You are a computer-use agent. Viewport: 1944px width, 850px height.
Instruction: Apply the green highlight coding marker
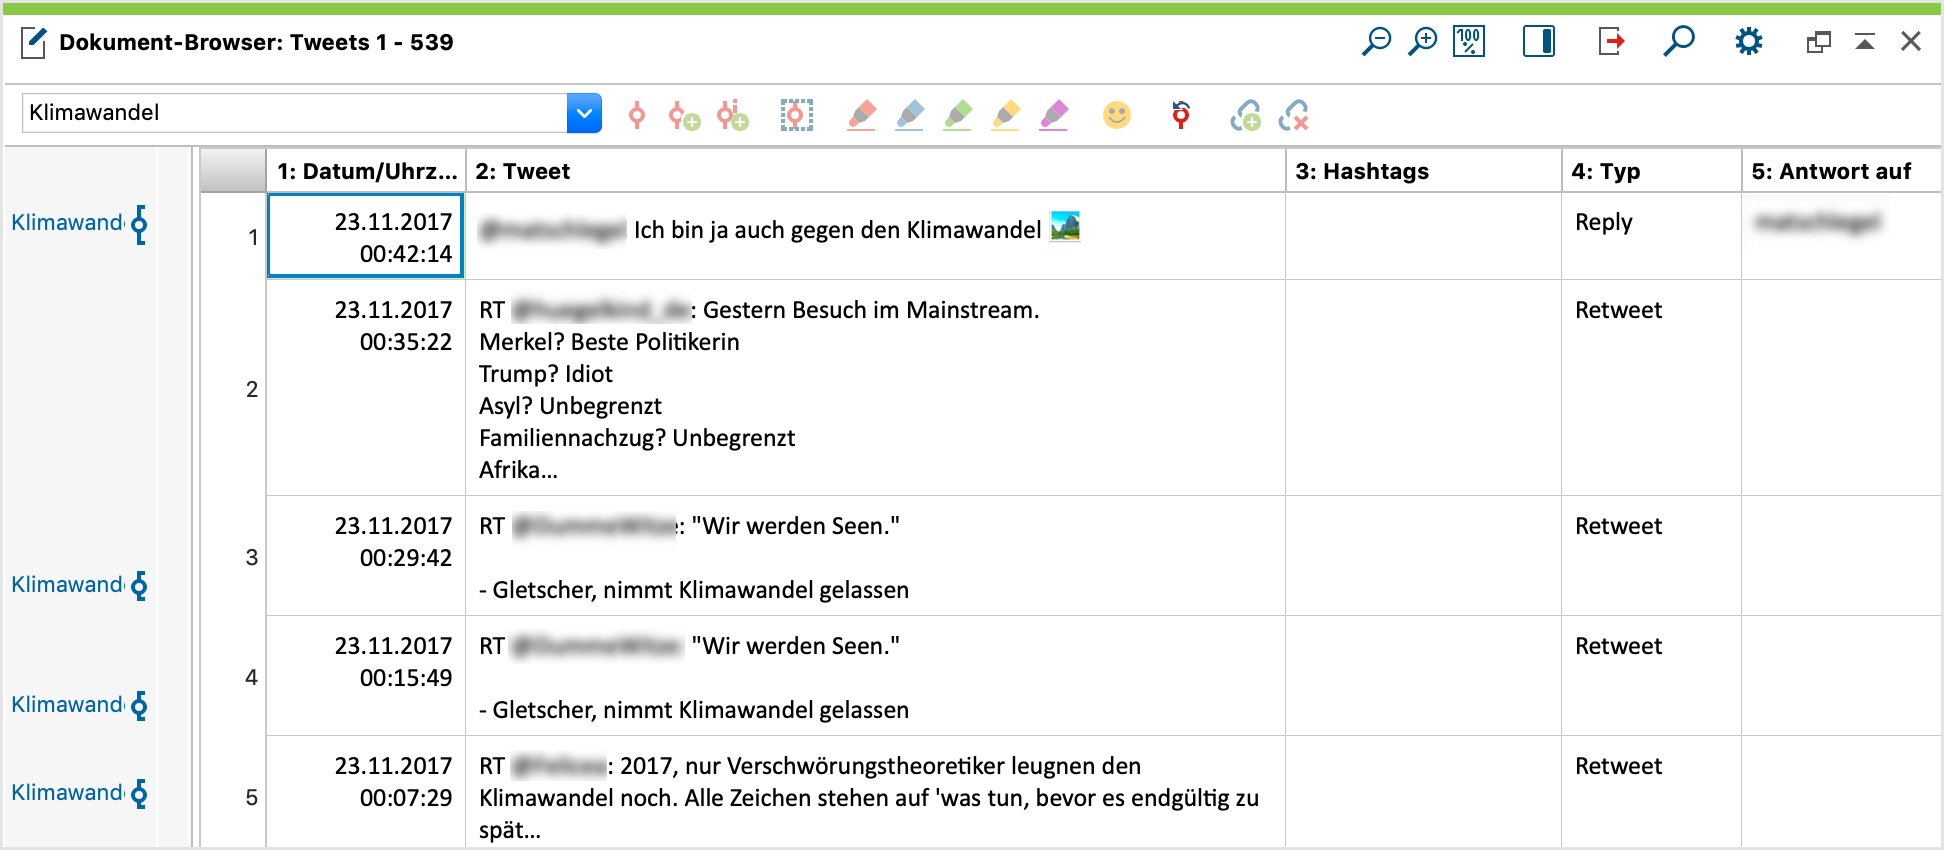957,116
